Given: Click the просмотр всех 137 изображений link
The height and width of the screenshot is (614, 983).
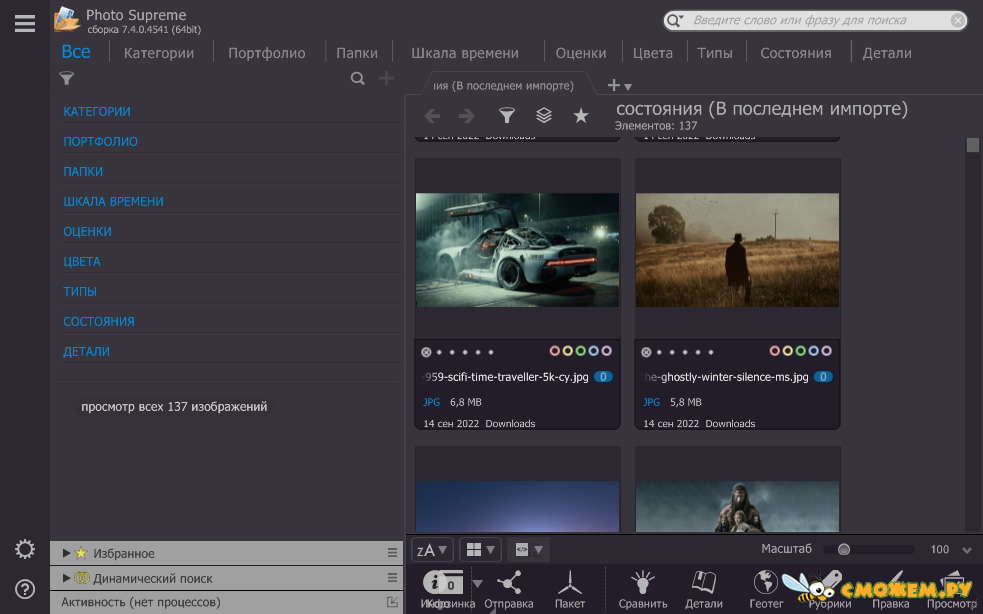Looking at the screenshot, I should [x=174, y=406].
